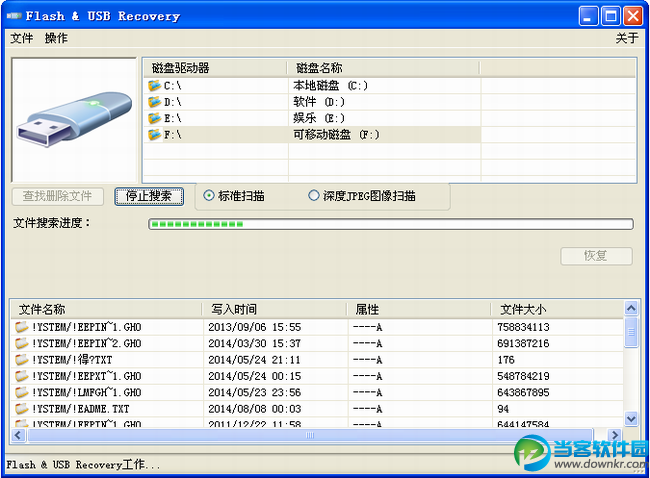Click file size 691387216

523,343
